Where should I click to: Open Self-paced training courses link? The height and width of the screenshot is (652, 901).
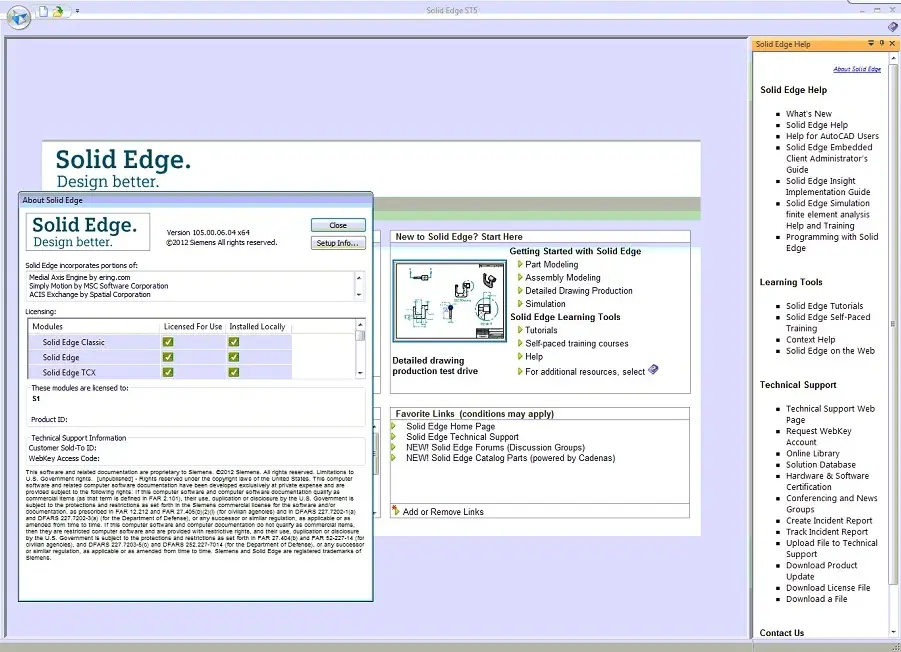click(576, 344)
